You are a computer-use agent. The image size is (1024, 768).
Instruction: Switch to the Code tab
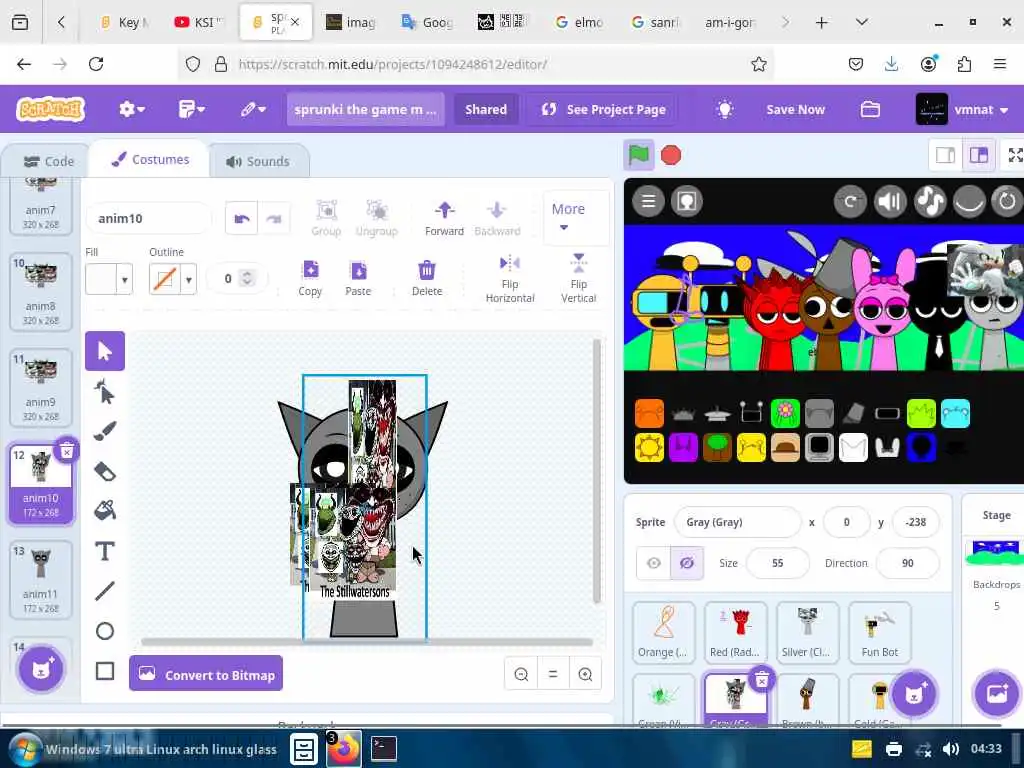click(48, 161)
